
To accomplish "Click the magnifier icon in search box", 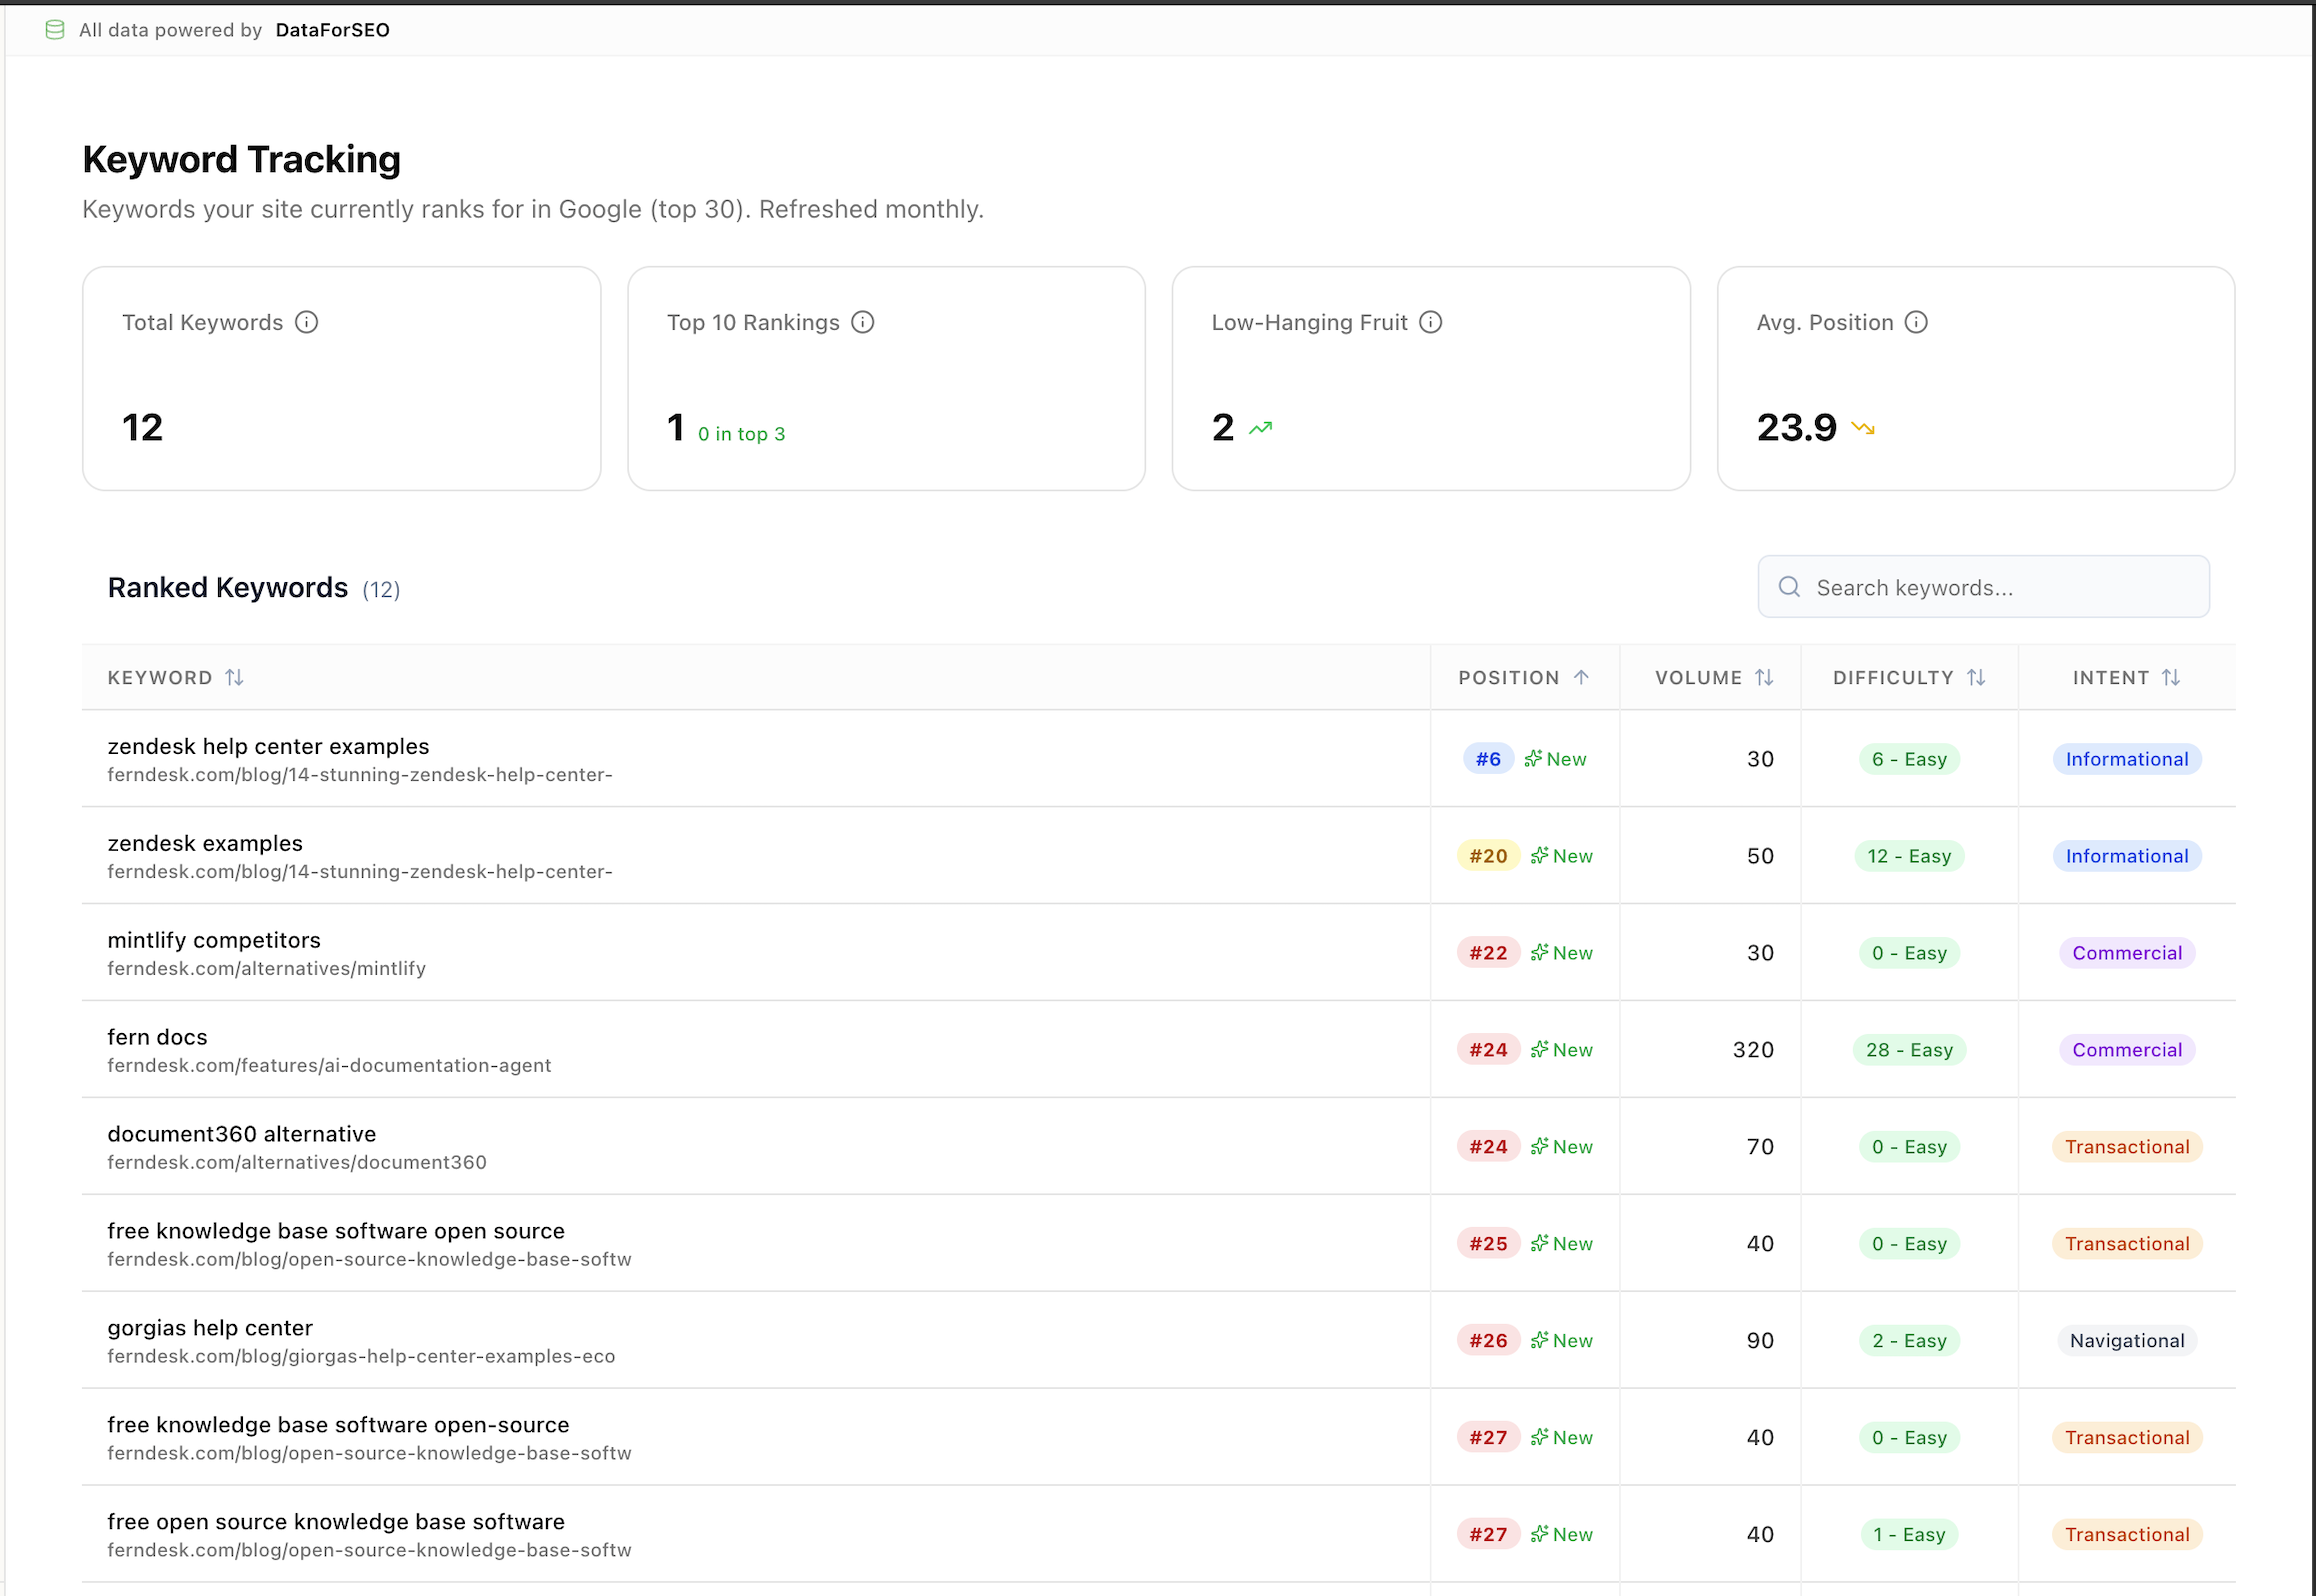I will [x=1790, y=587].
